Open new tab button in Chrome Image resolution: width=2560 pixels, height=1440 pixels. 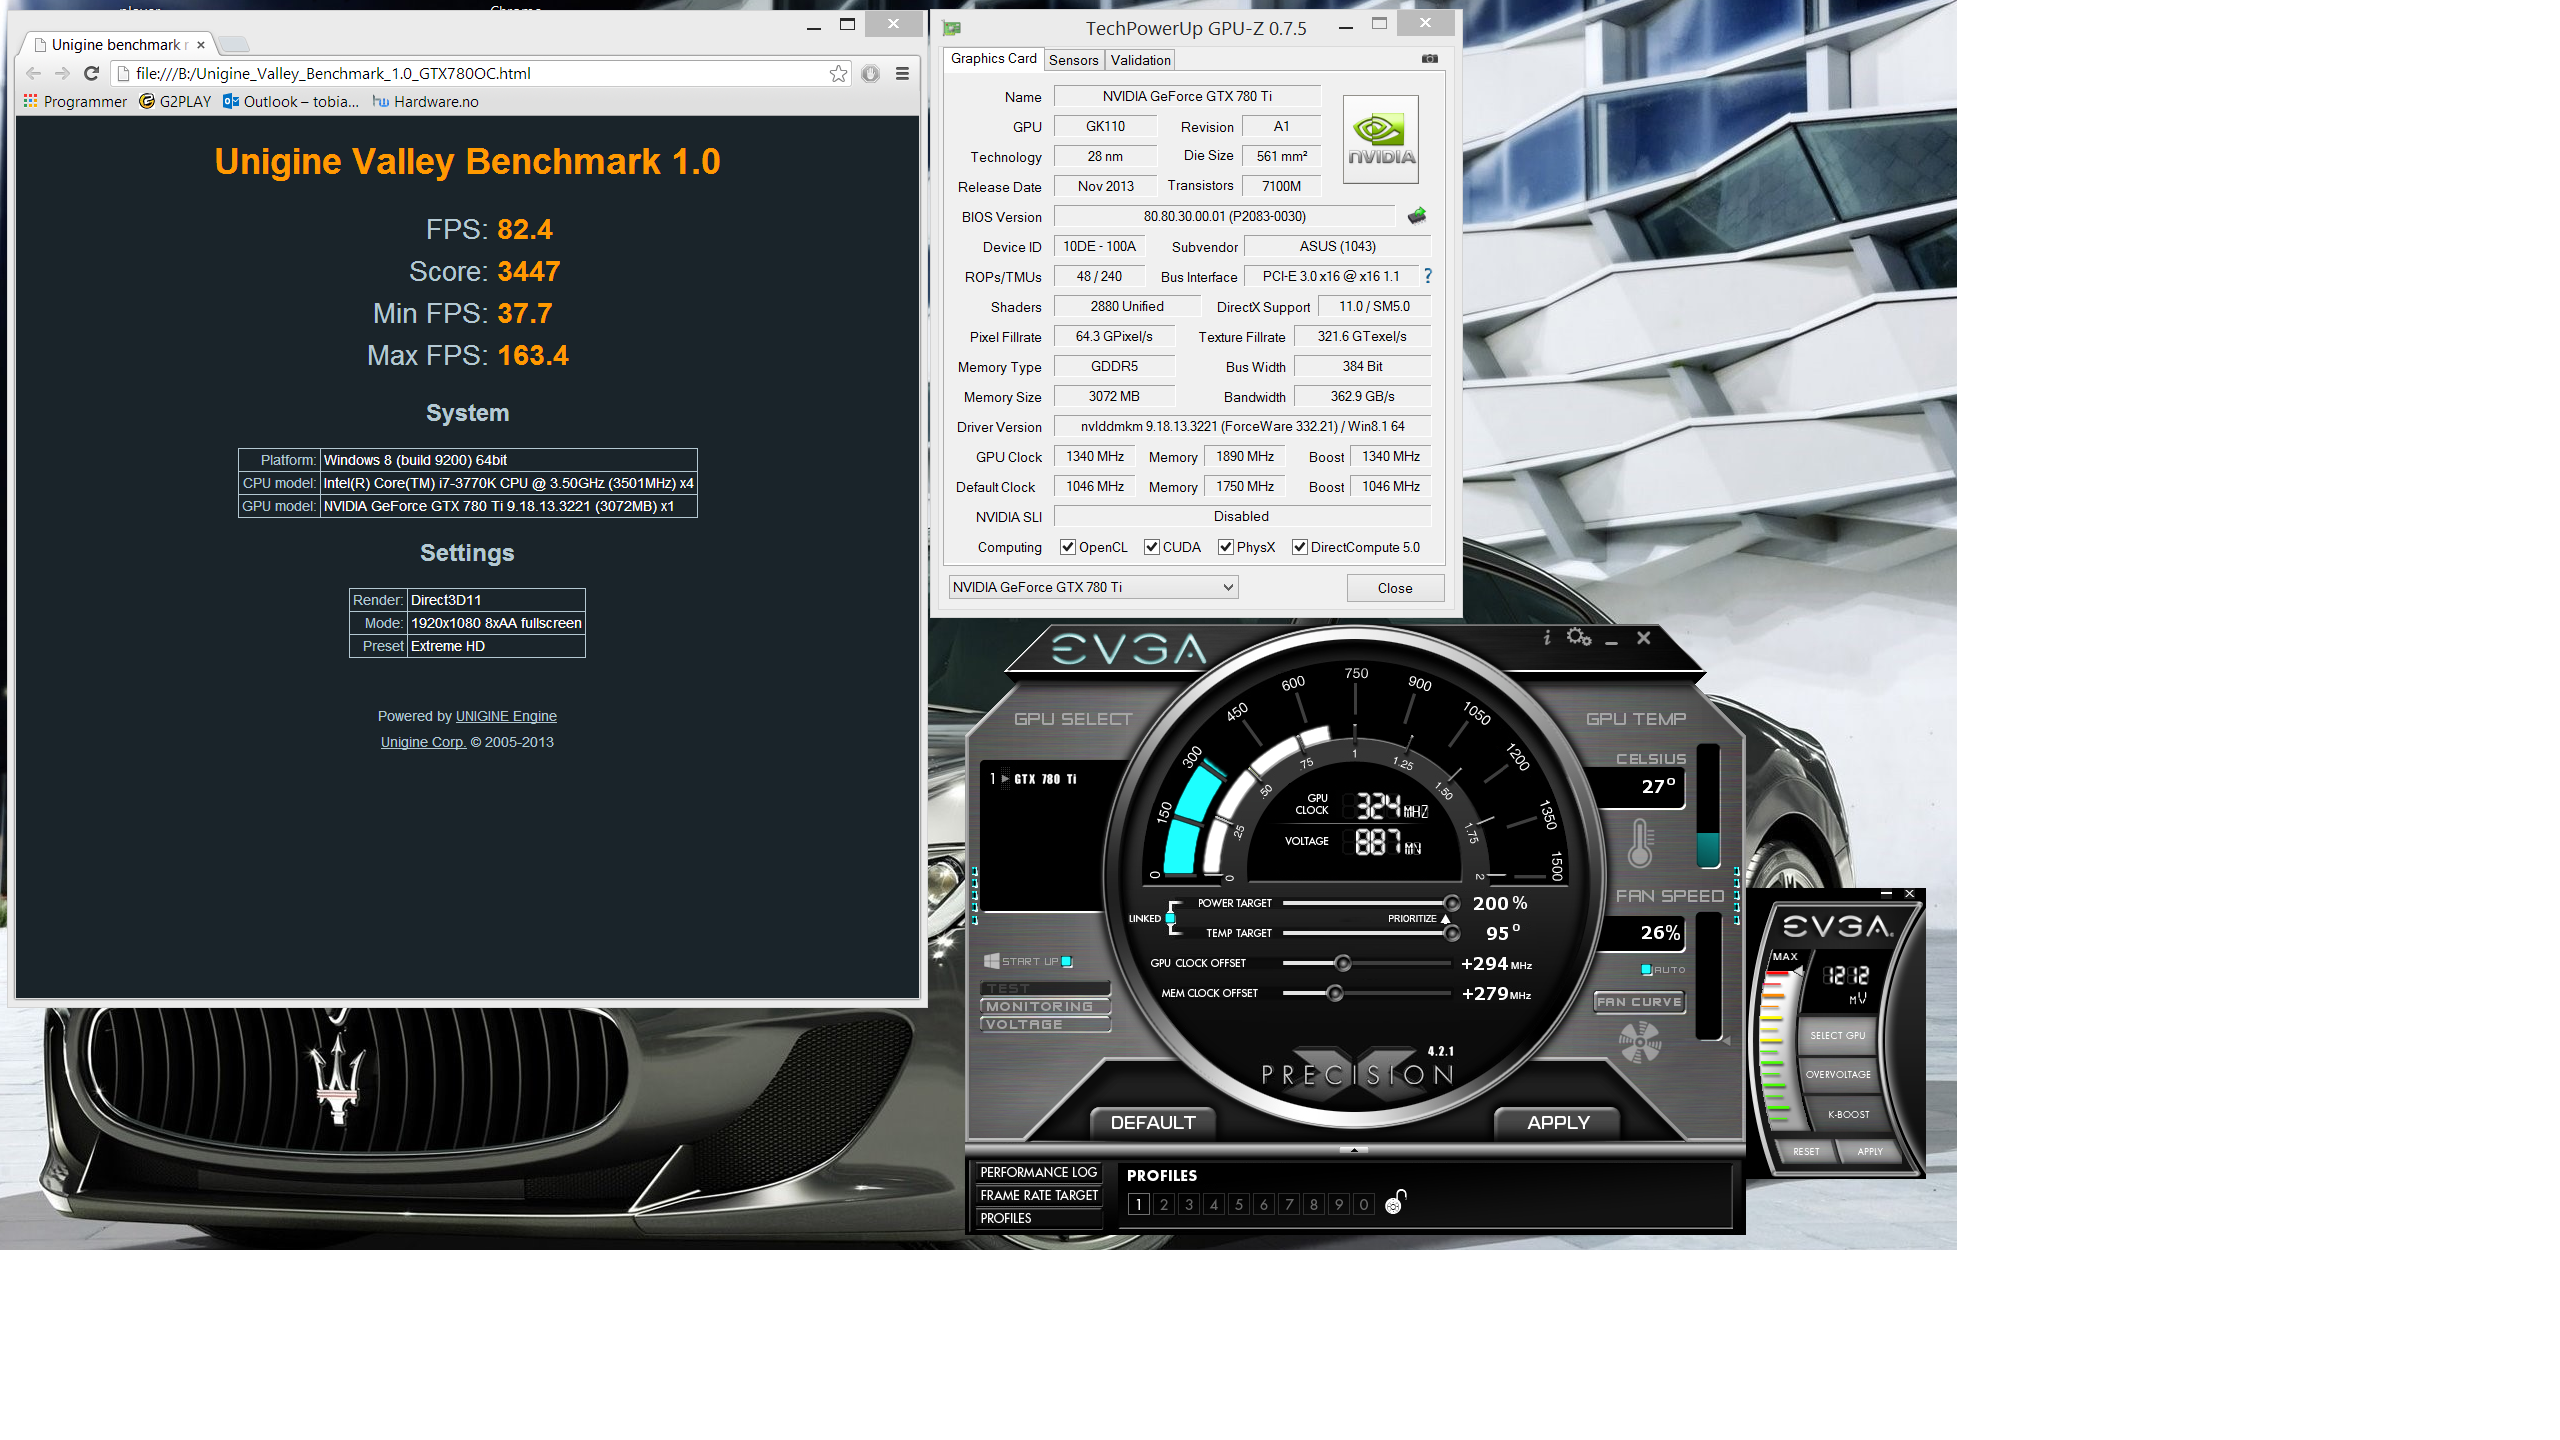(x=233, y=44)
